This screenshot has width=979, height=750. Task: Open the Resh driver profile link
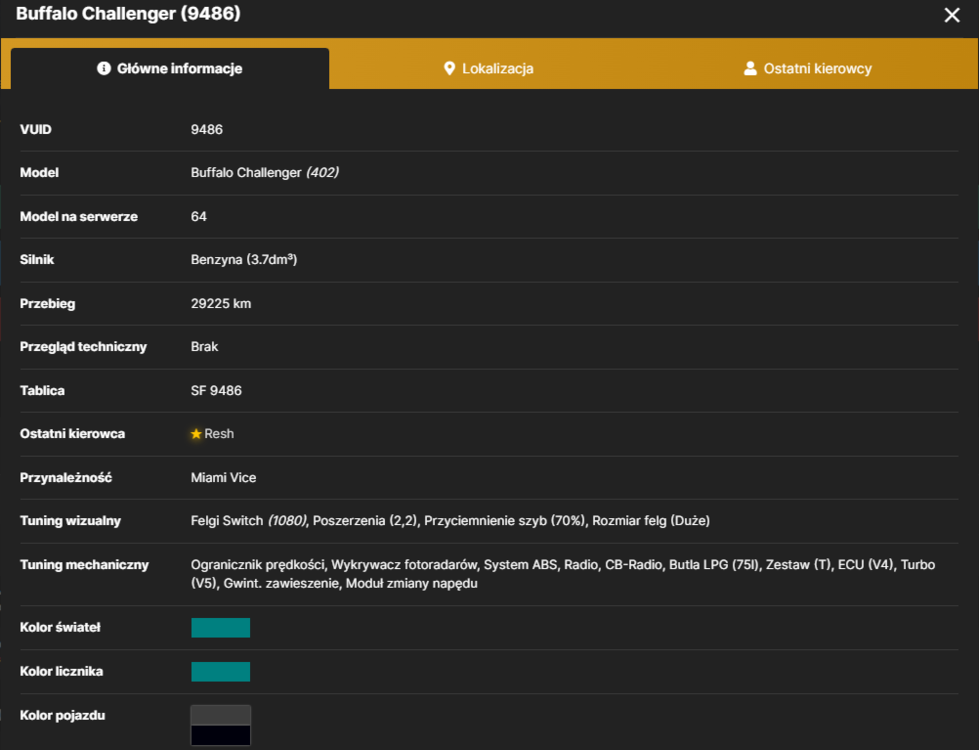(x=219, y=433)
